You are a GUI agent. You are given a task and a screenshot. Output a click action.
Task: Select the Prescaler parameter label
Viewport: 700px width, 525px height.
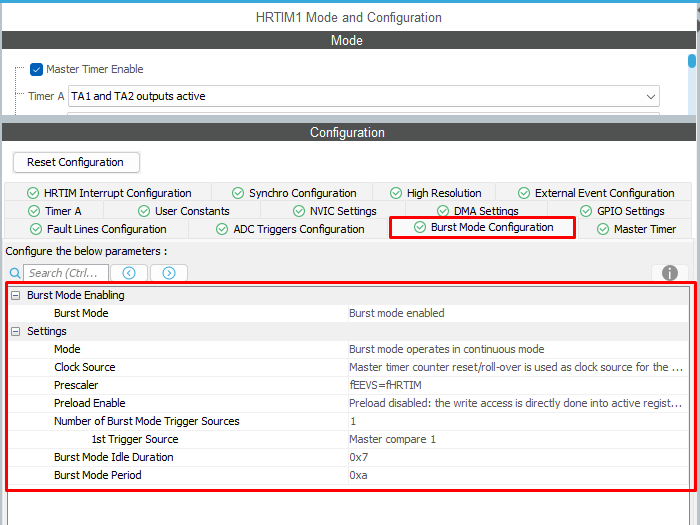tap(76, 385)
